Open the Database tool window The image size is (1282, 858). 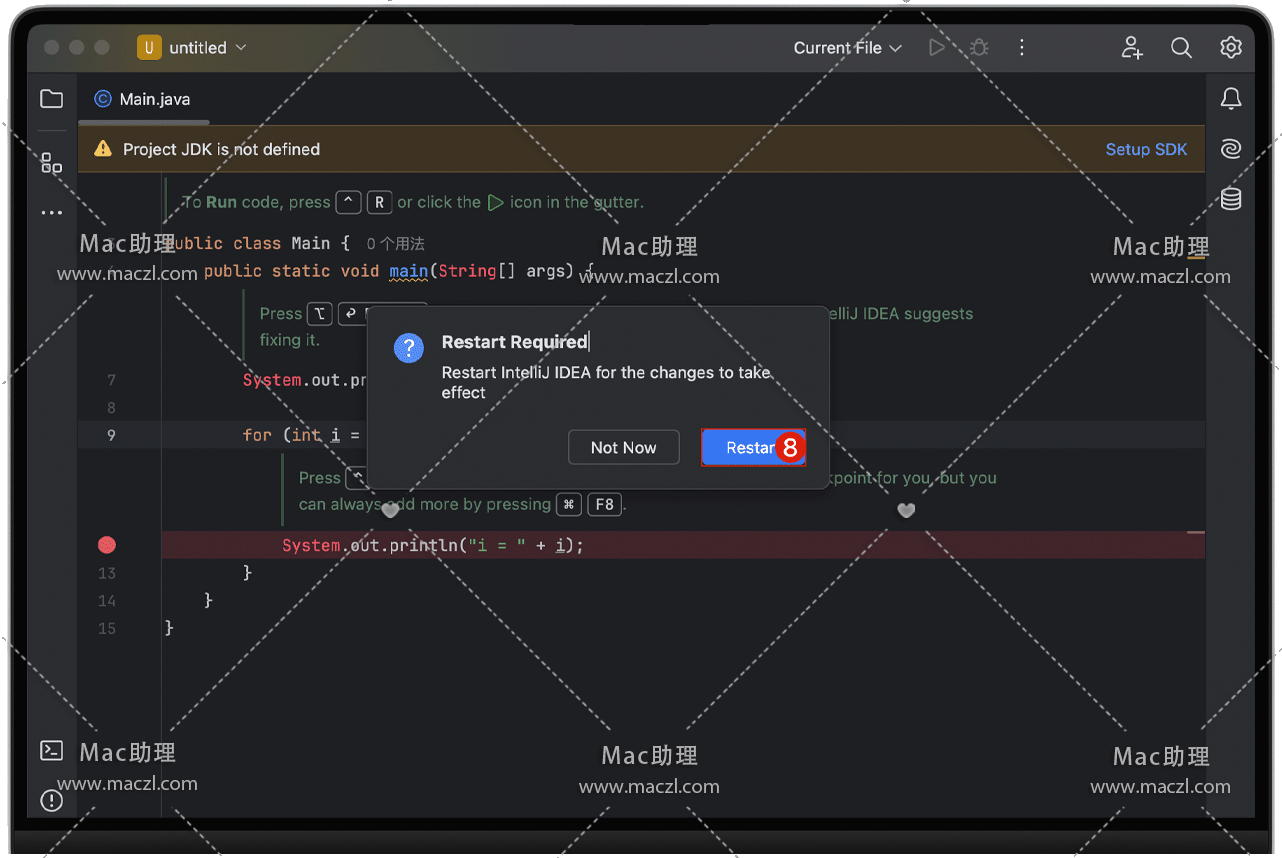pyautogui.click(x=1231, y=199)
